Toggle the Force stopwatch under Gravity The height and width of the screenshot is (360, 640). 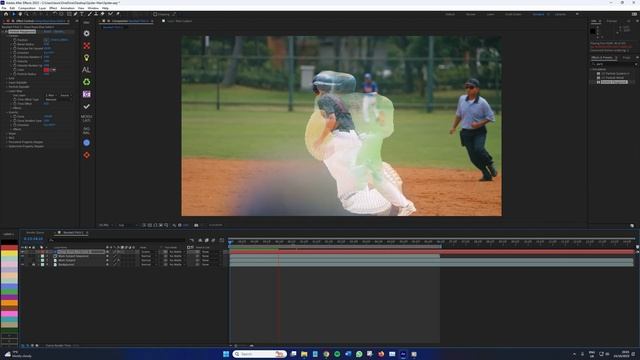coord(15,116)
